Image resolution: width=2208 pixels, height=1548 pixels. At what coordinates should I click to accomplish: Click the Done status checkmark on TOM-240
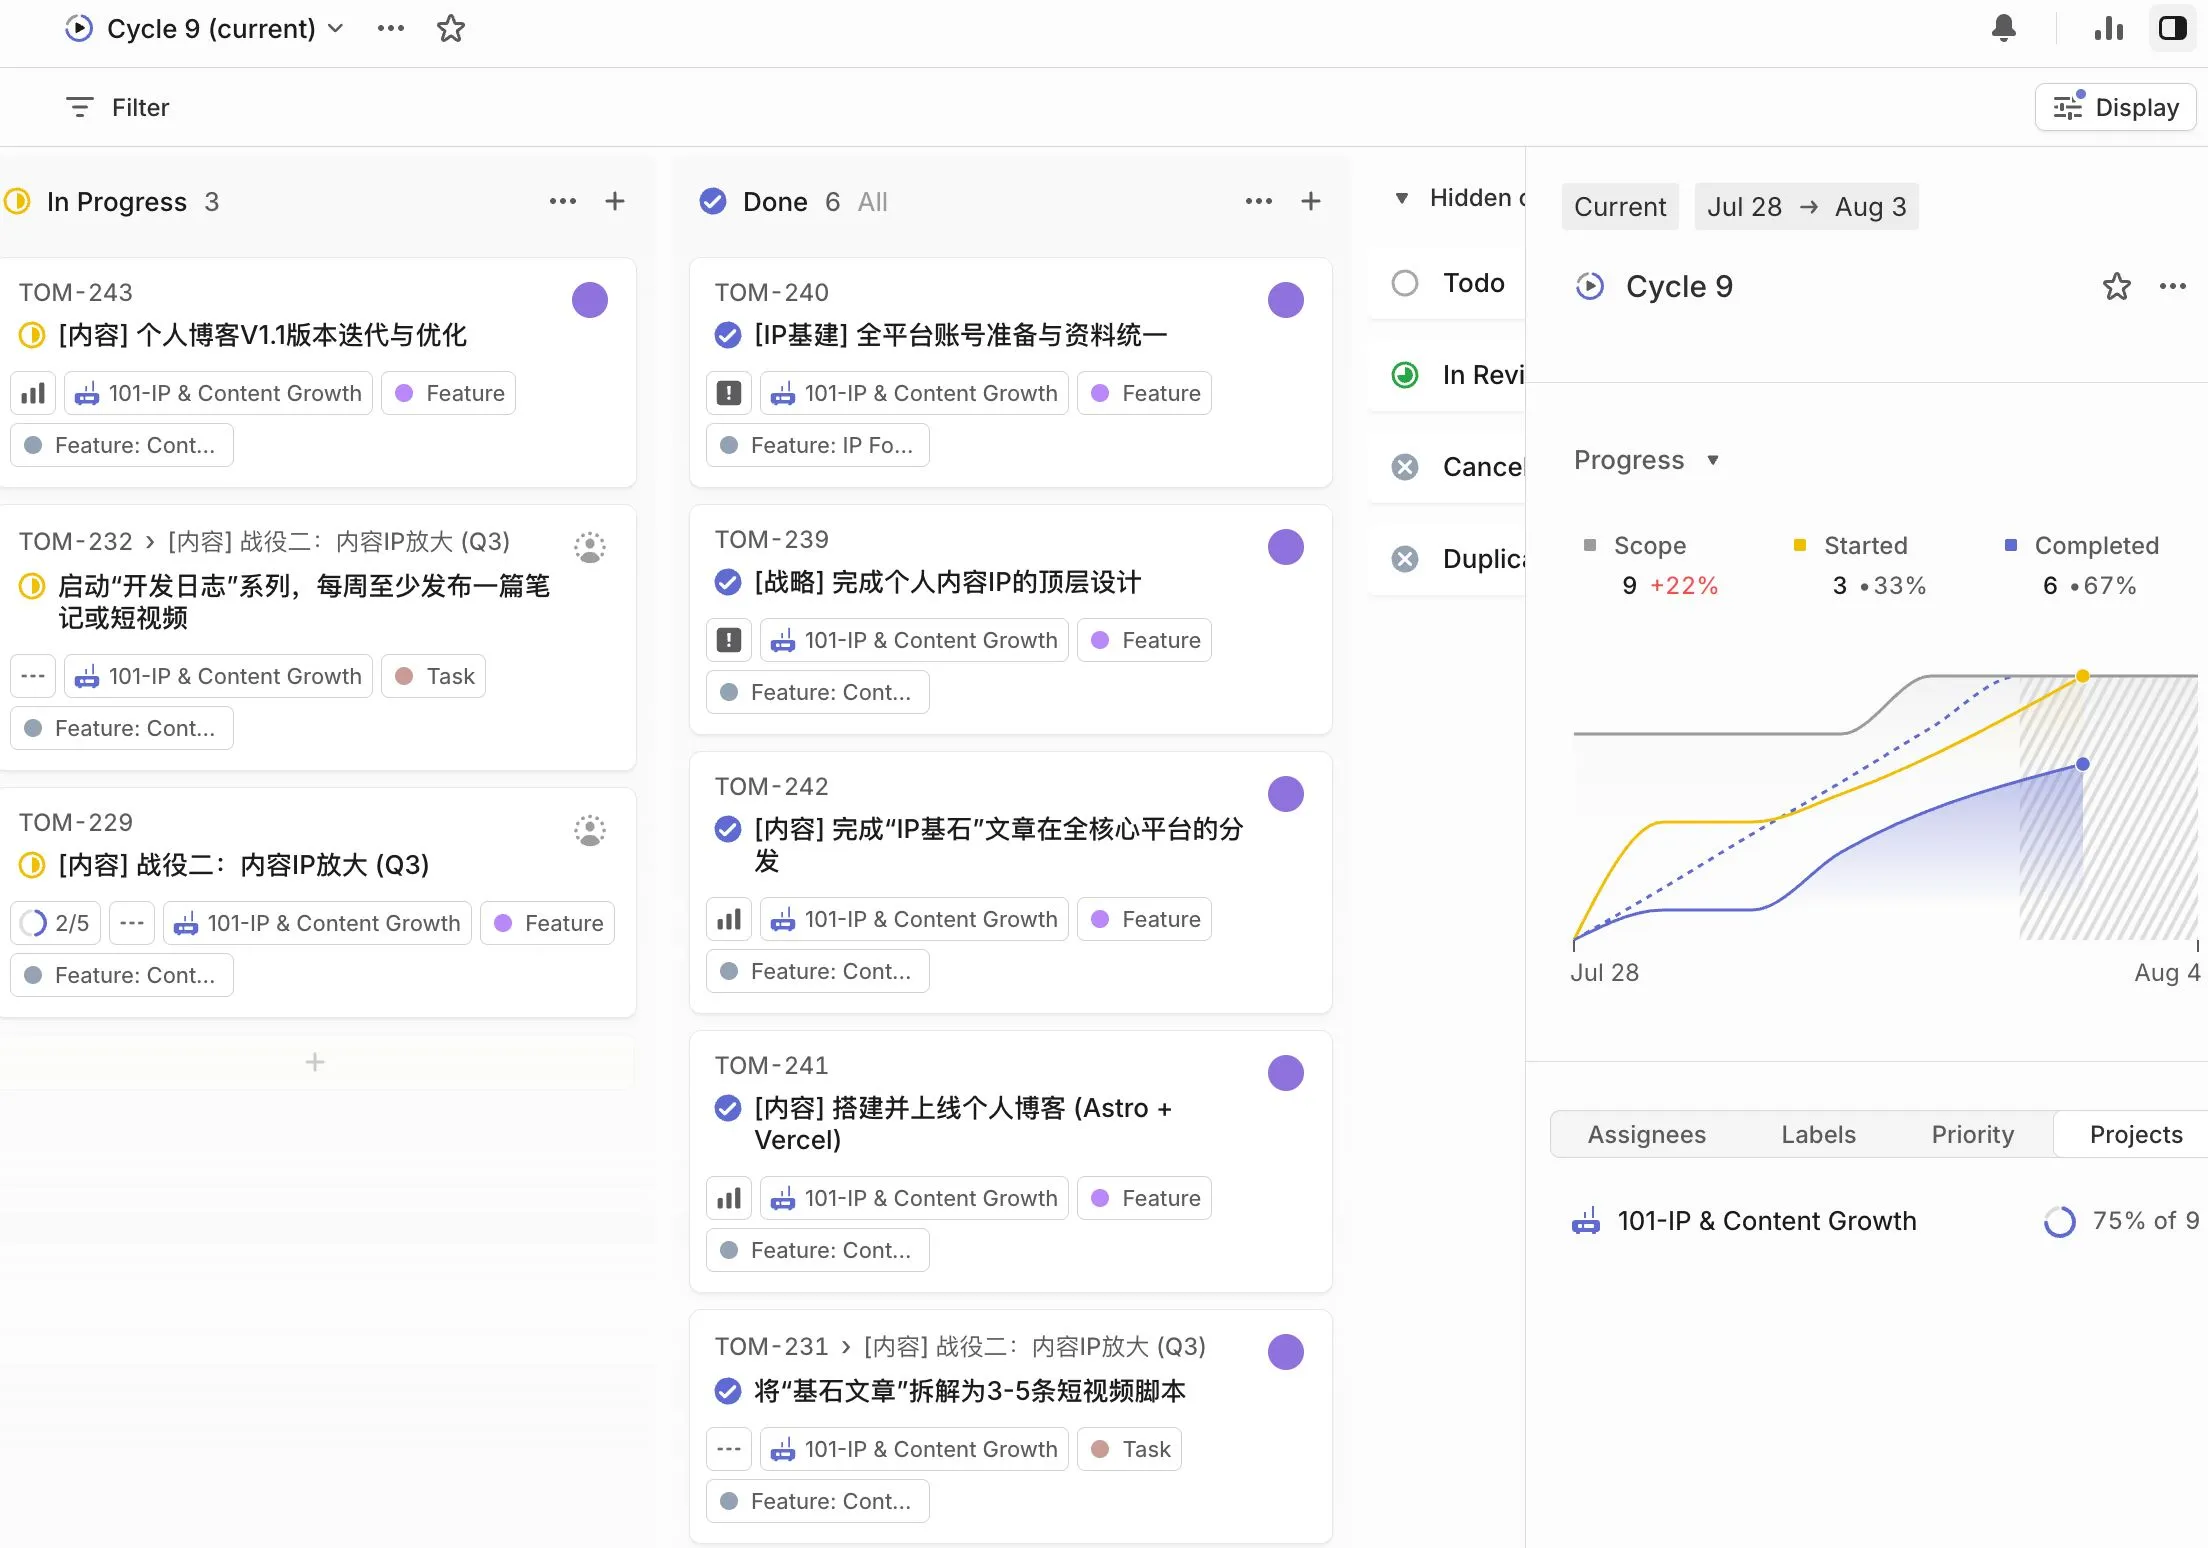tap(728, 335)
